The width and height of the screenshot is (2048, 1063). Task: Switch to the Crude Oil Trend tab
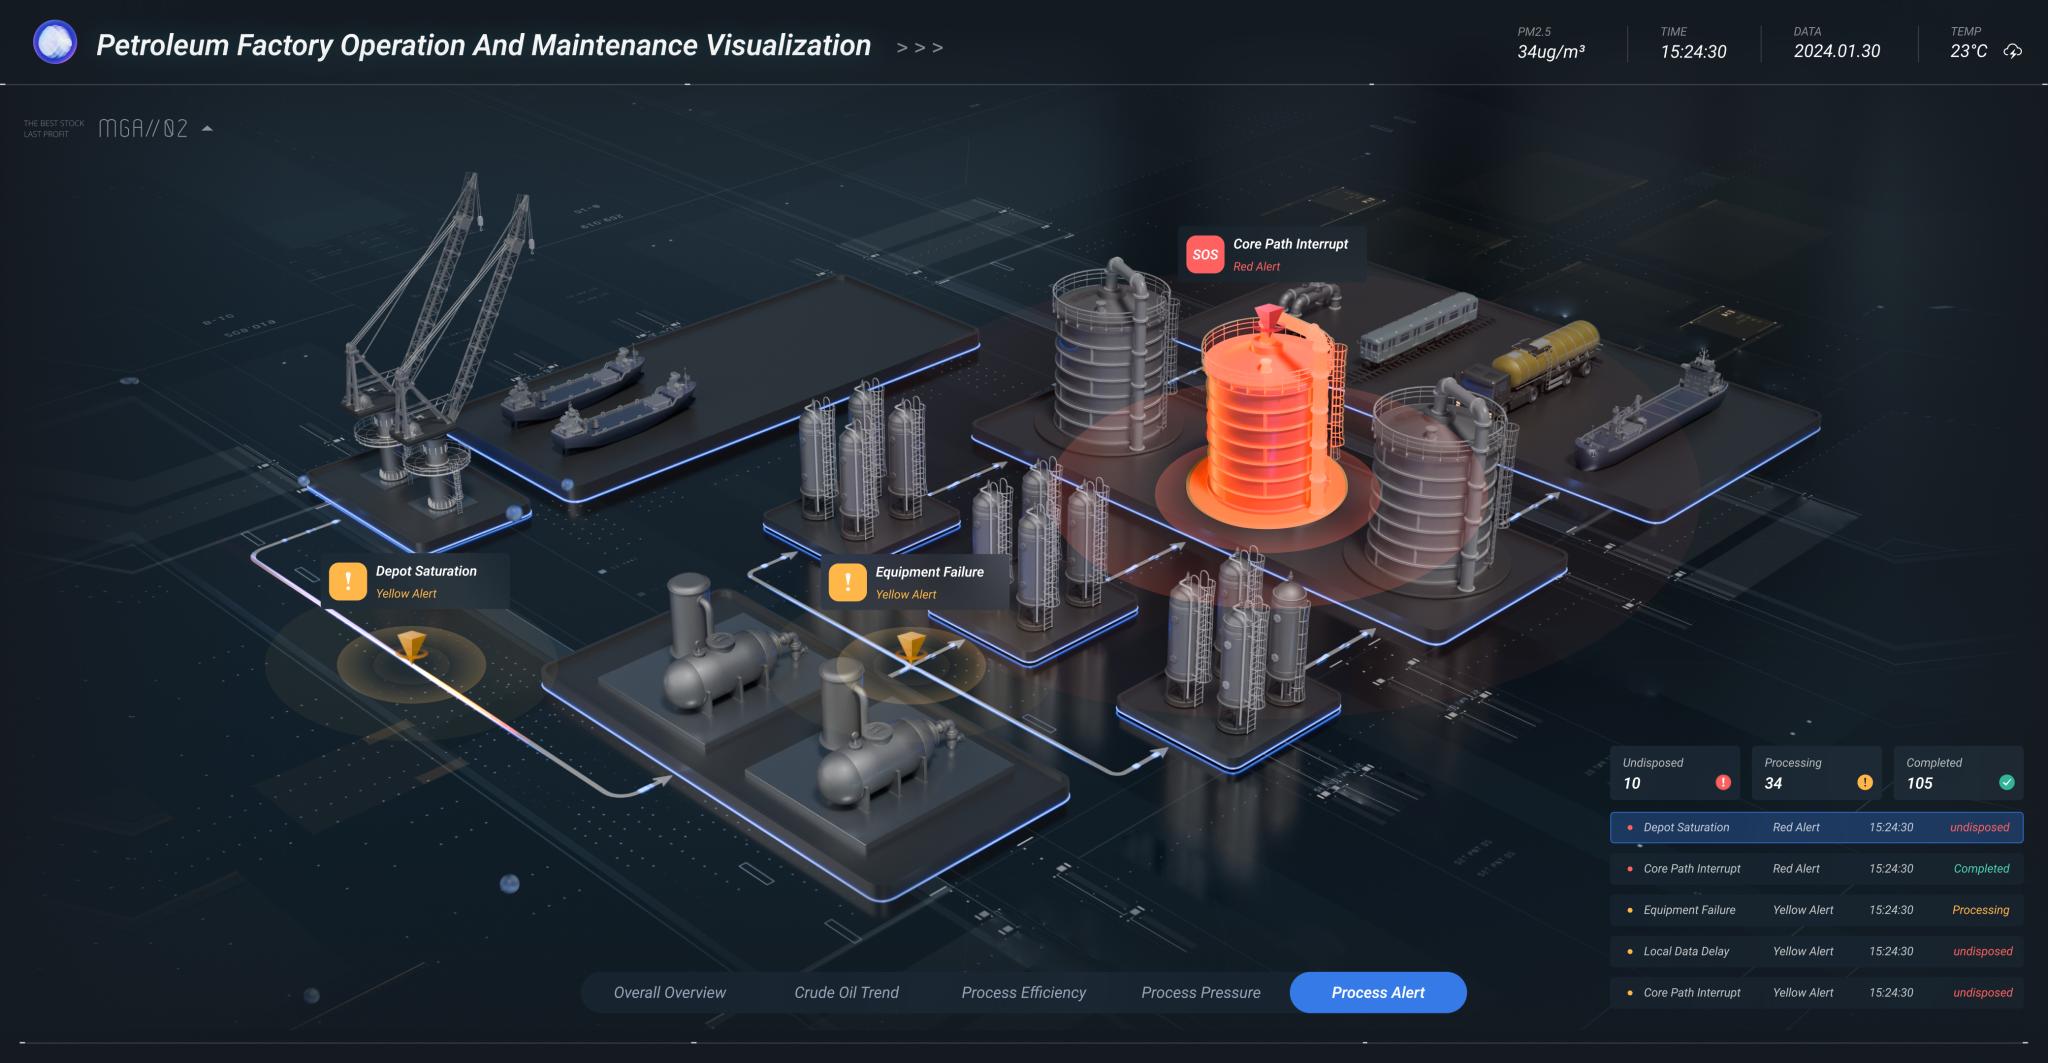click(846, 992)
